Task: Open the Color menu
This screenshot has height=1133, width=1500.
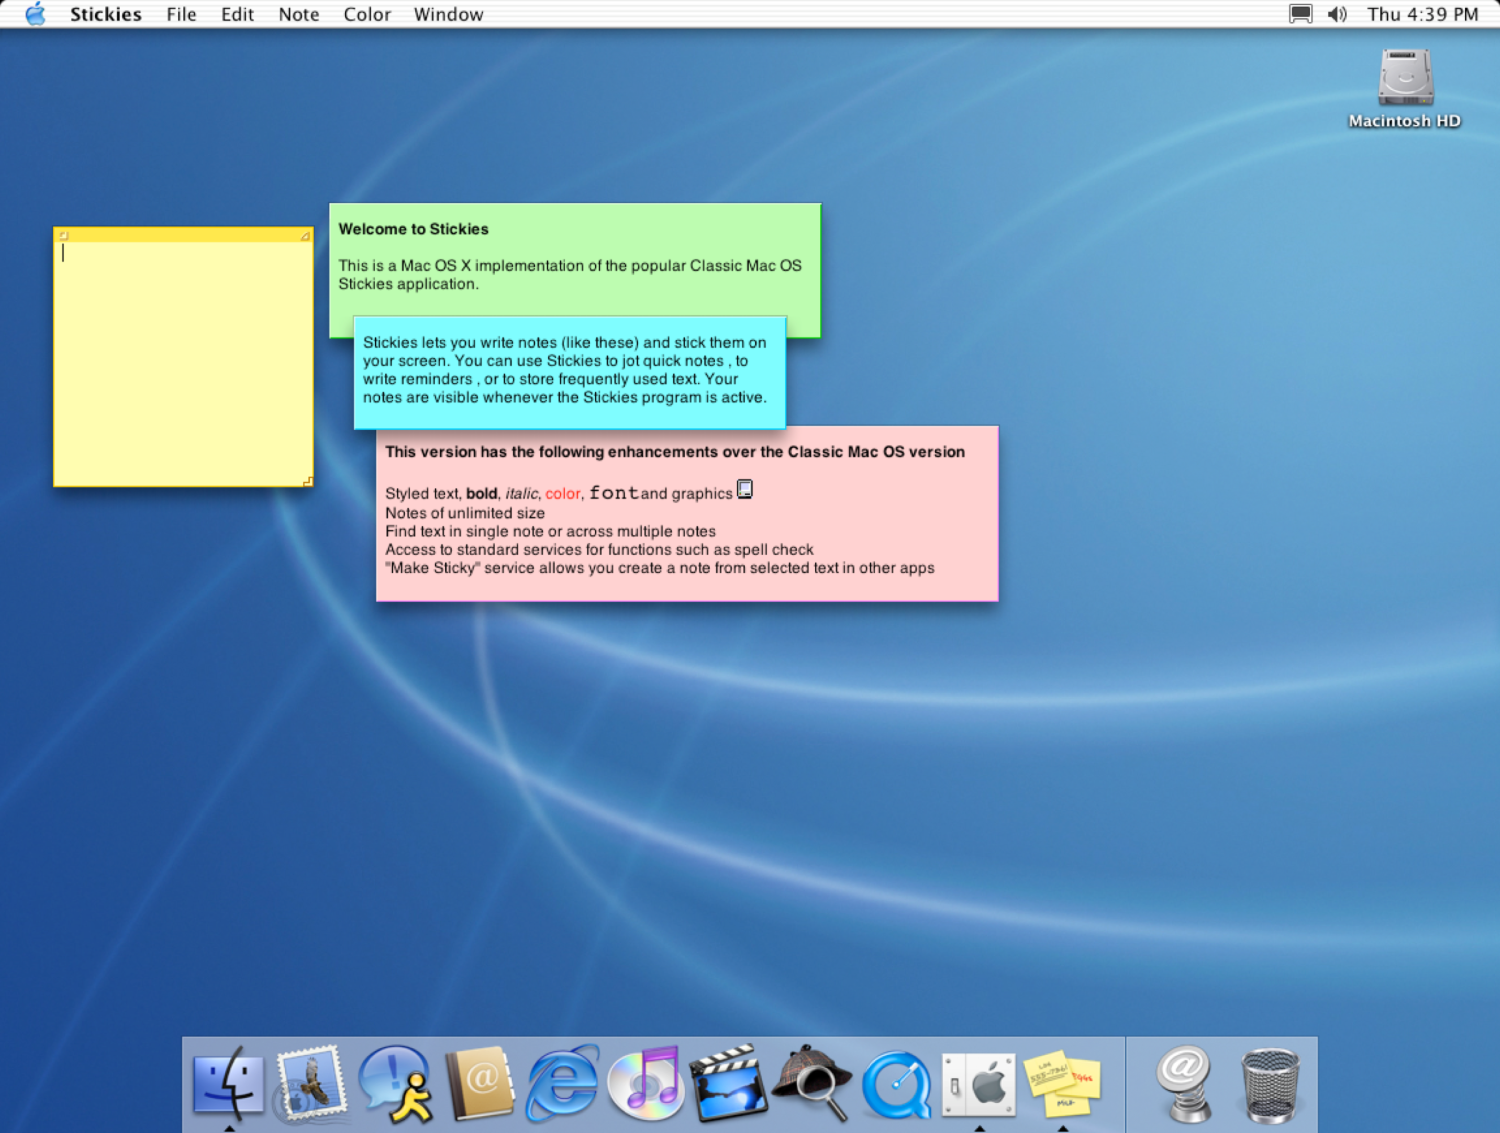Action: point(367,15)
